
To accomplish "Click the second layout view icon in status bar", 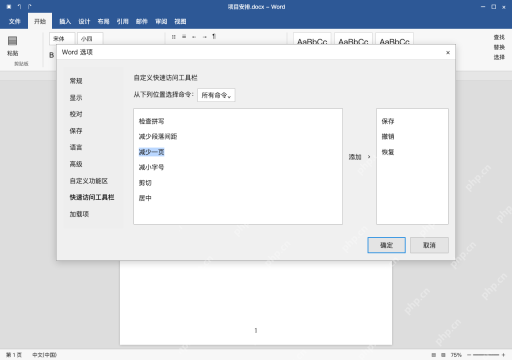I will tap(443, 355).
